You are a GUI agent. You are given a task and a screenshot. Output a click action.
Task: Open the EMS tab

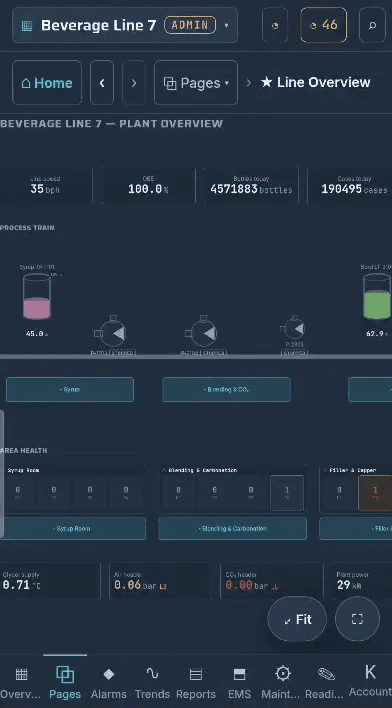(x=239, y=683)
